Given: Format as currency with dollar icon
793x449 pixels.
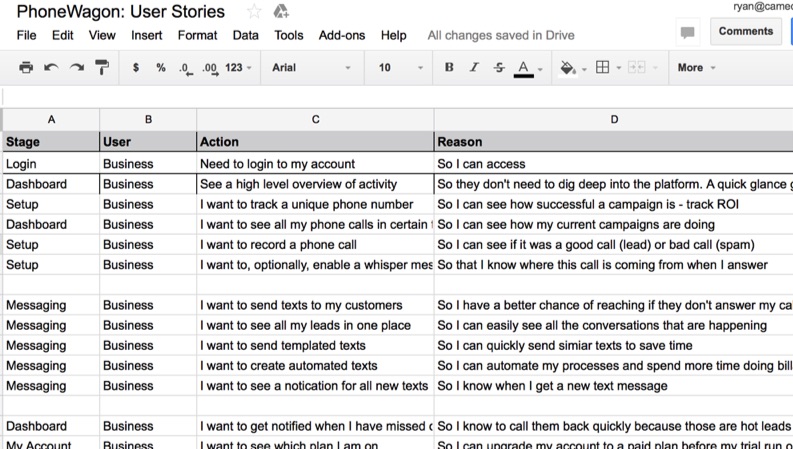Looking at the screenshot, I should tap(136, 68).
